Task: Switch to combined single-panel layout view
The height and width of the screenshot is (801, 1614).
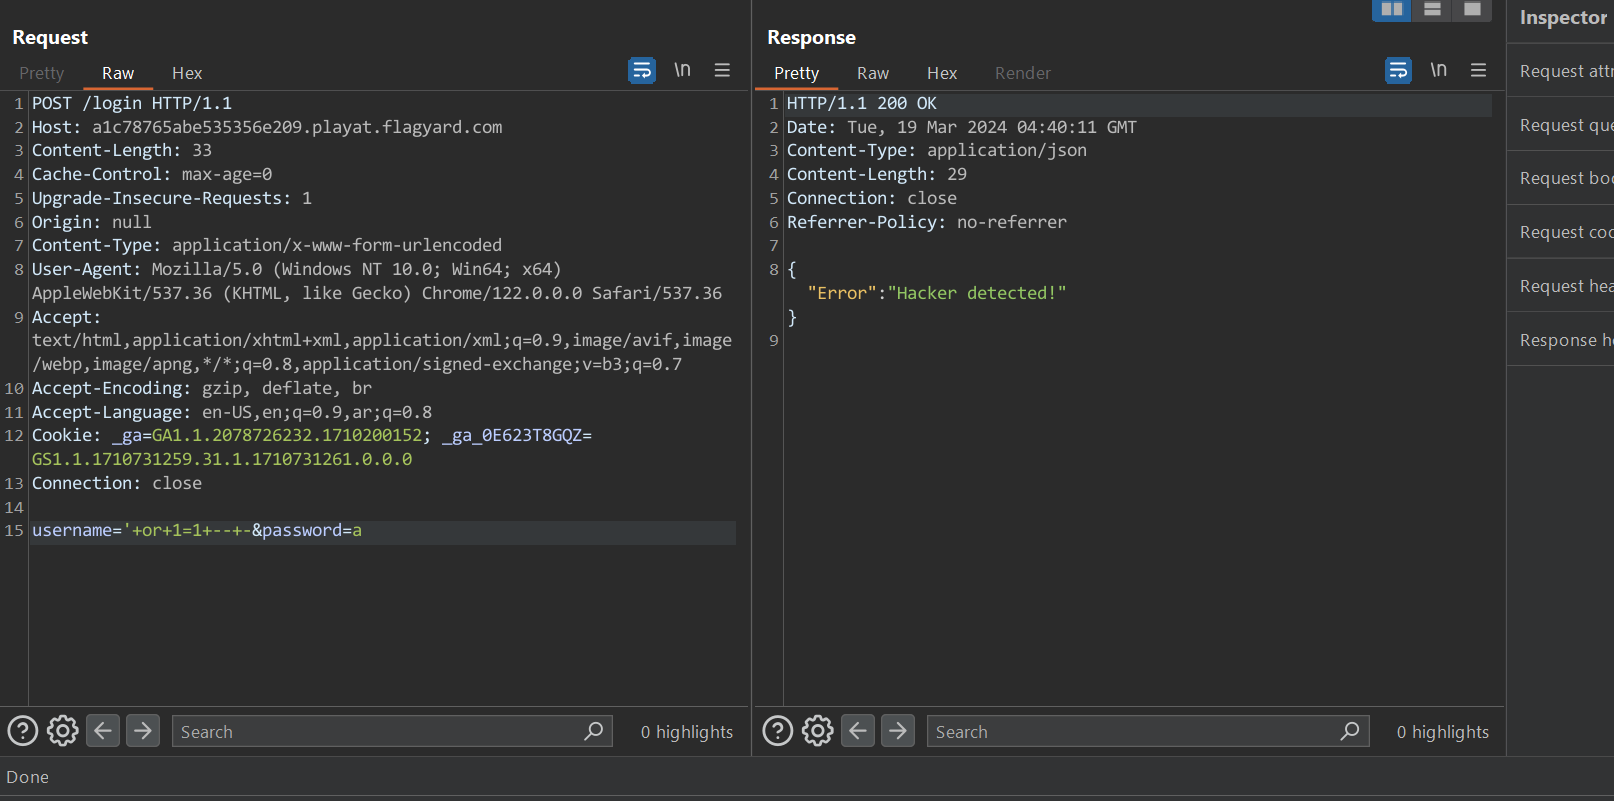Action: [1472, 10]
